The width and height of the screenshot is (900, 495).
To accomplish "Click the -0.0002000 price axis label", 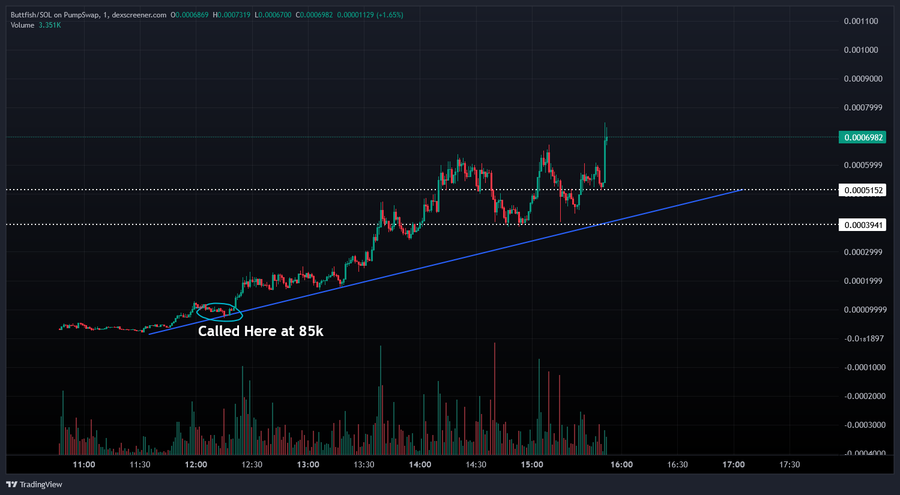I will (865, 396).
